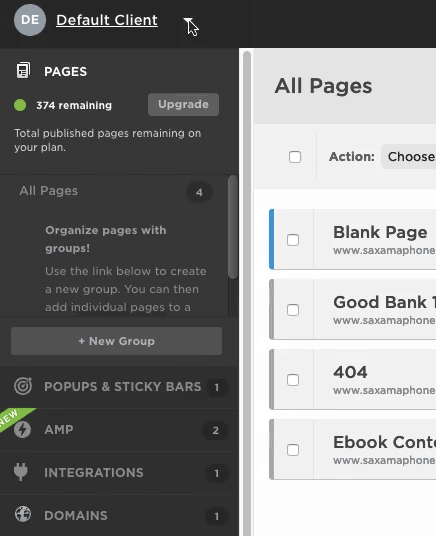436x536 pixels.
Task: Toggle the Ebook page checkbox
Action: (x=293, y=450)
